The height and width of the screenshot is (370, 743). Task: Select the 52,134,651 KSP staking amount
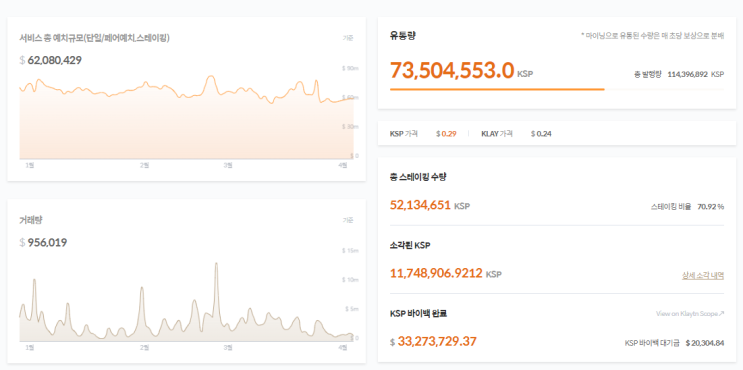(x=430, y=206)
